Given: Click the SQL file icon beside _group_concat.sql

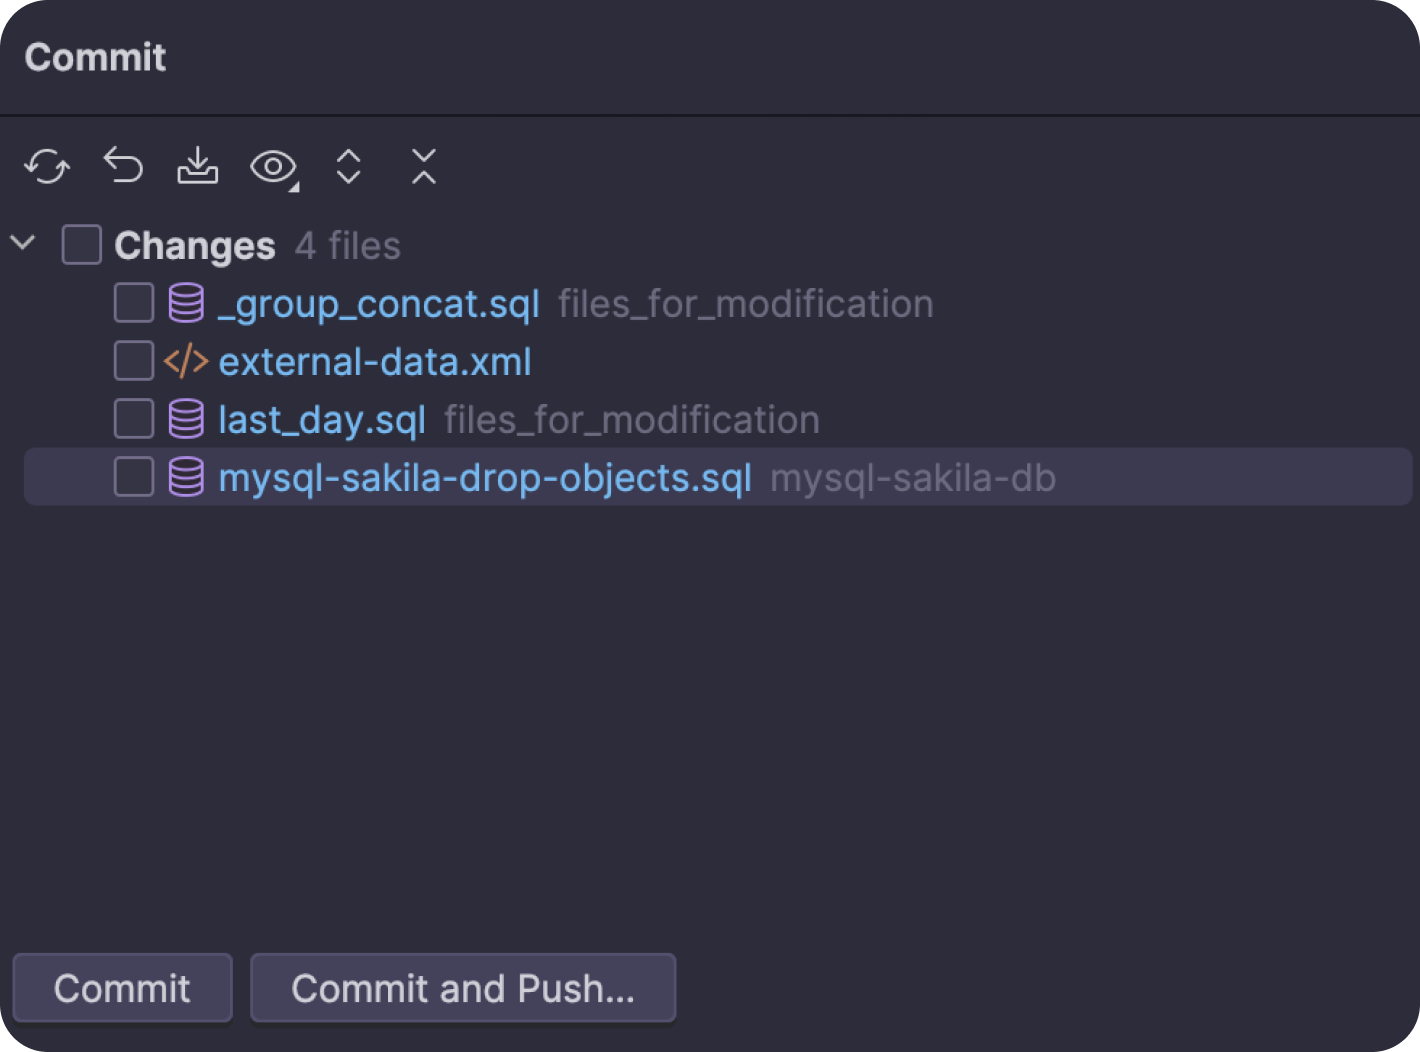Looking at the screenshot, I should (185, 303).
